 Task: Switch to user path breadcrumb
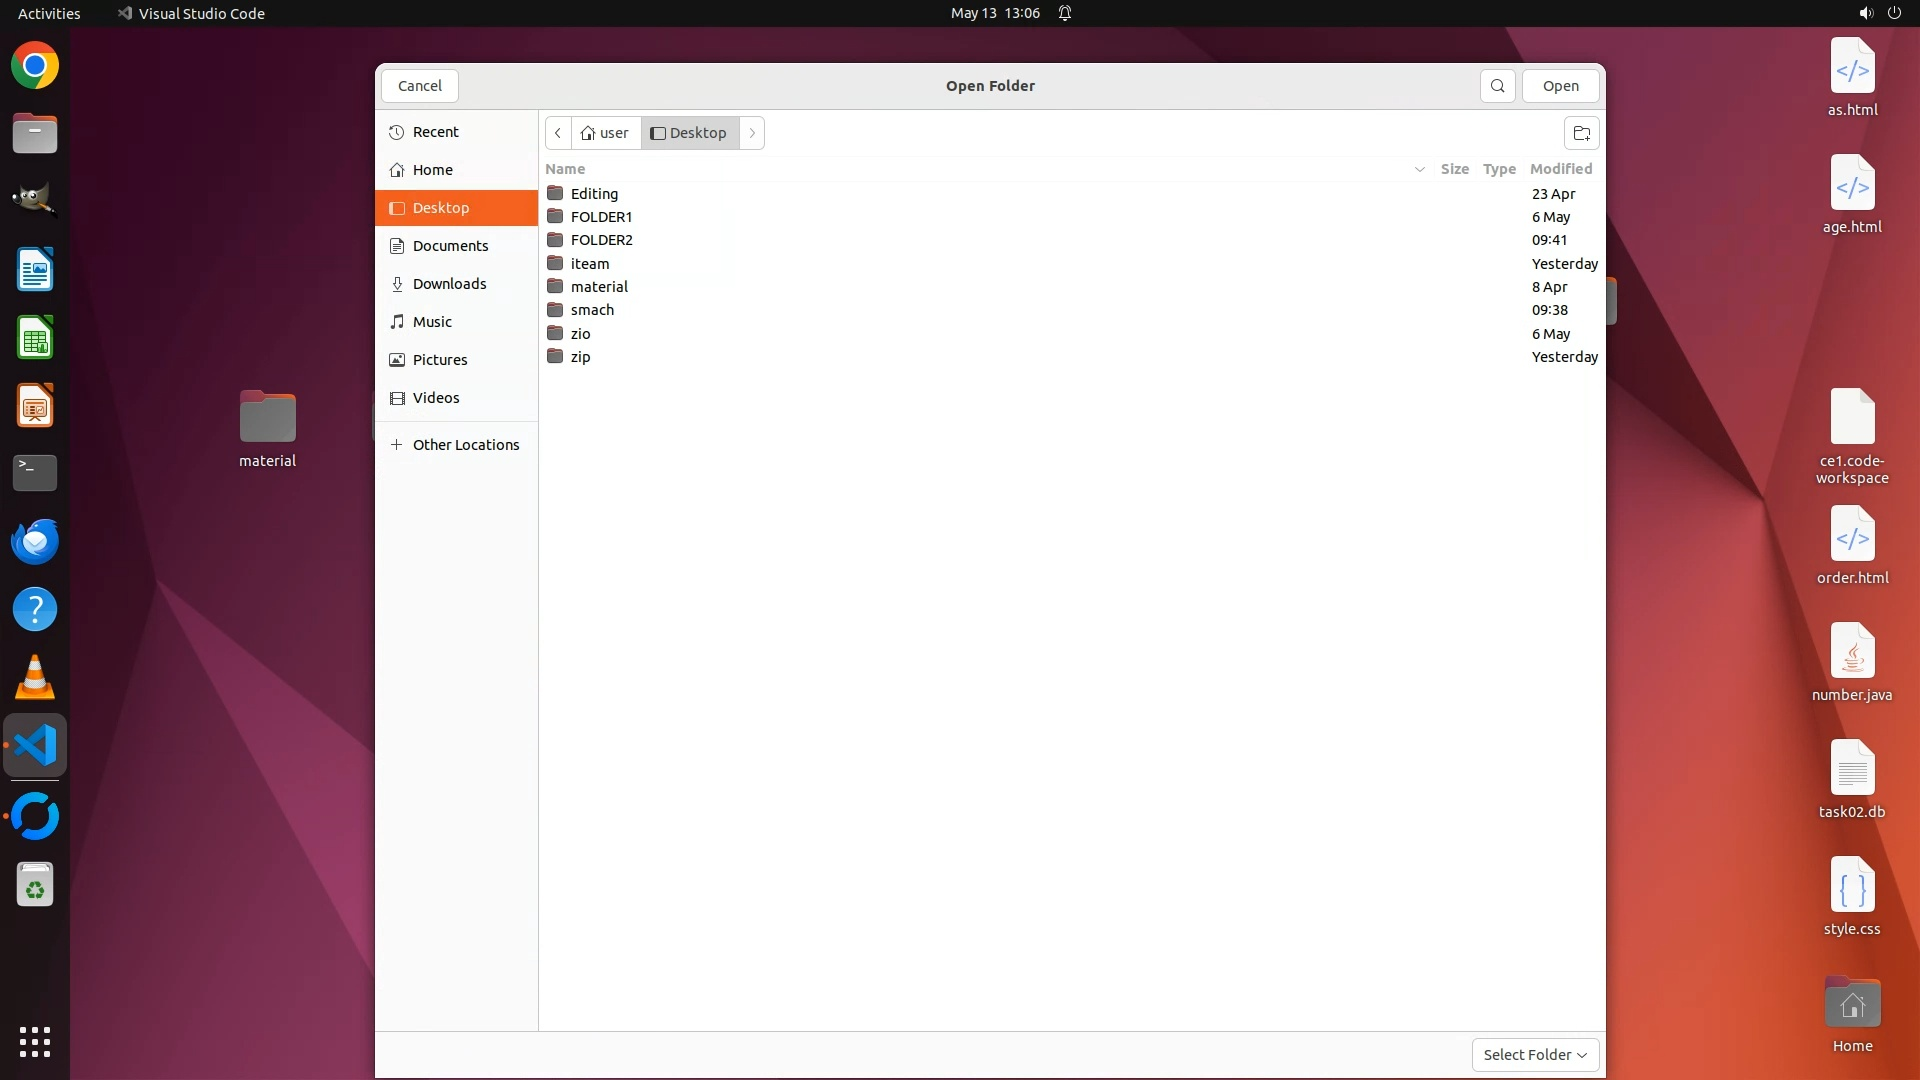coord(606,133)
